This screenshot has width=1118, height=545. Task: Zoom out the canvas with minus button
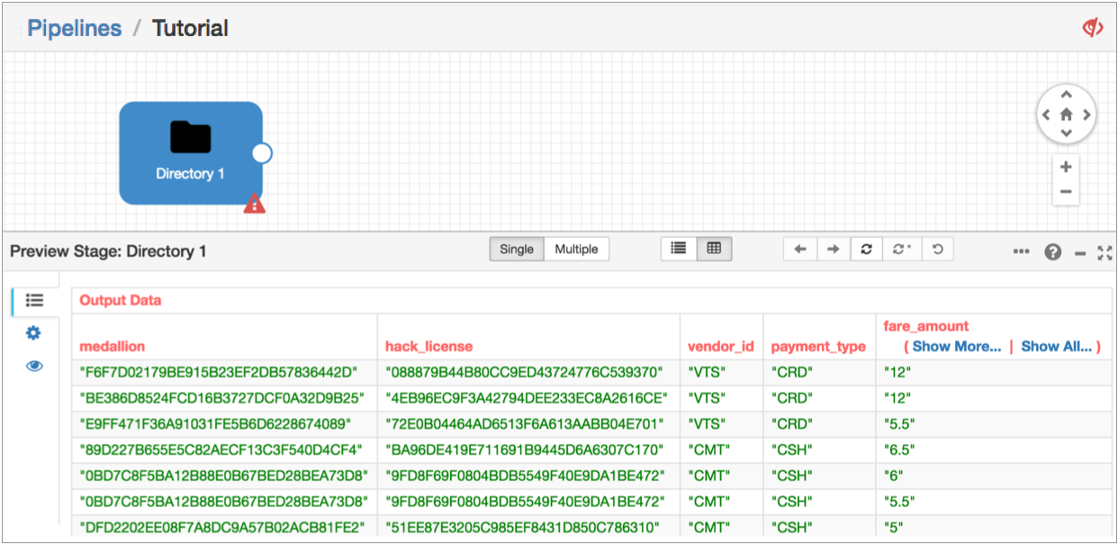[x=1066, y=192]
